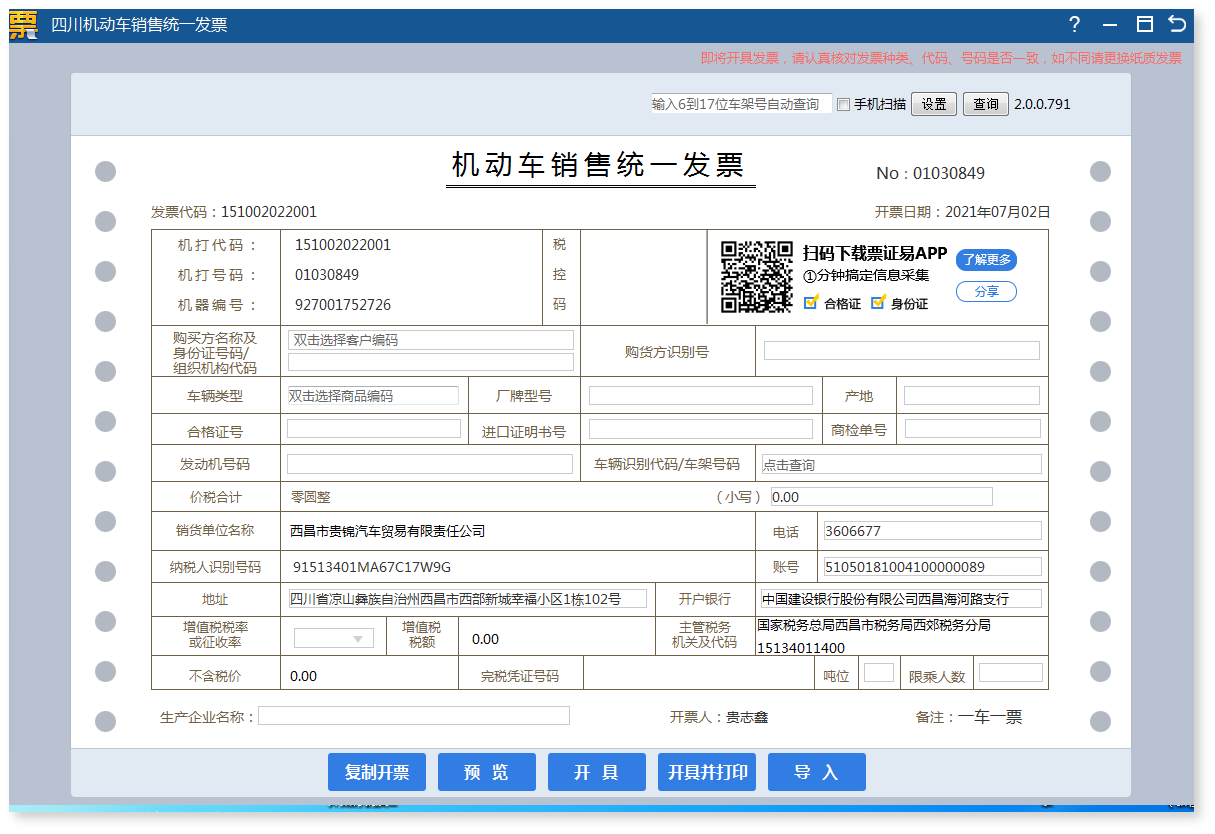
Task: Toggle the 手机扫描 checkbox
Action: tap(843, 104)
